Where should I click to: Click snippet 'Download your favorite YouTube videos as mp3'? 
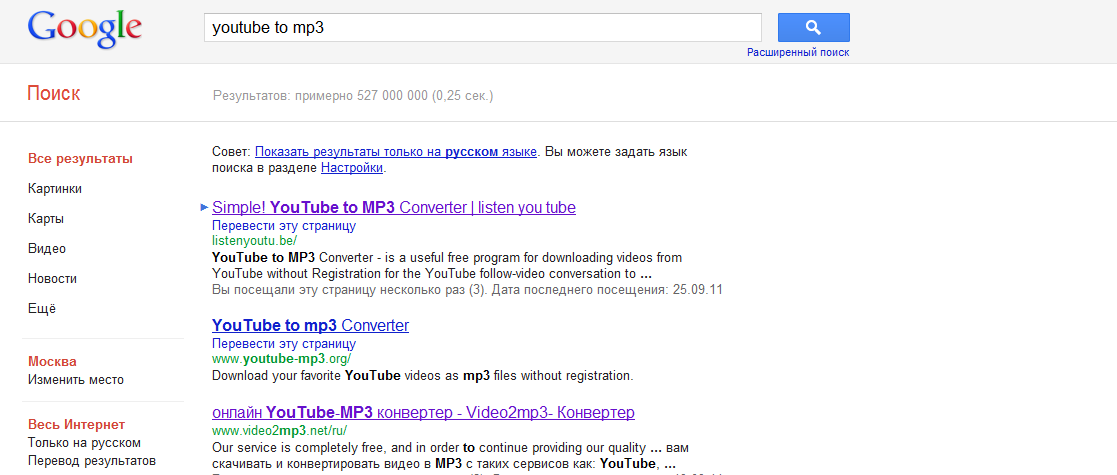422,375
